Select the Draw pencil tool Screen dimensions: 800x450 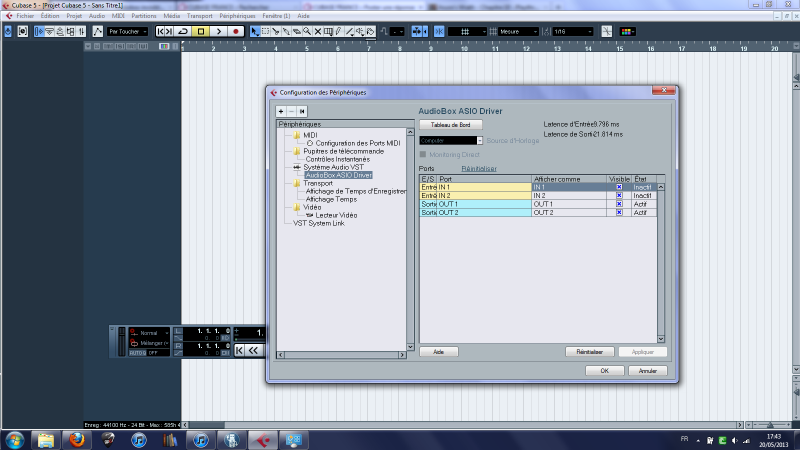tap(338, 32)
